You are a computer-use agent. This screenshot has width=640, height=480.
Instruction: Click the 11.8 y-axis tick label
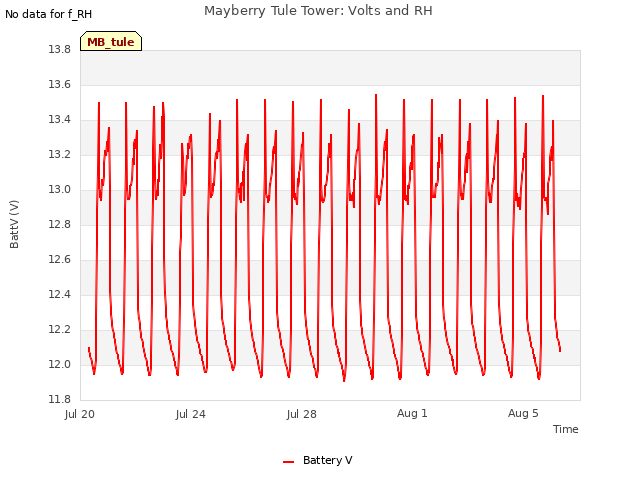pos(60,399)
